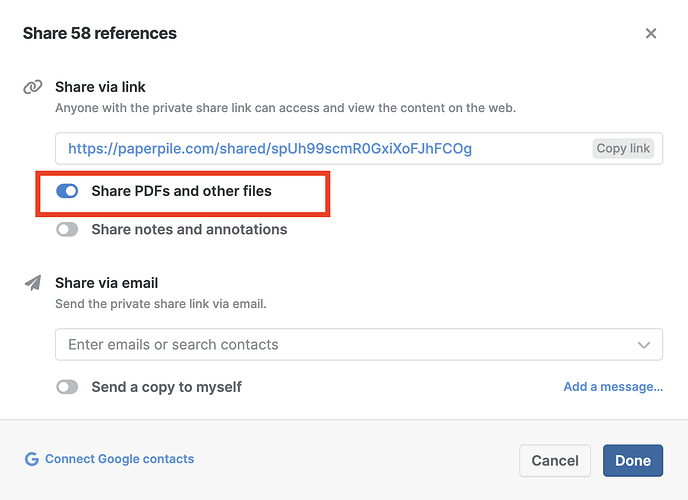
Task: Click the Add a message... link
Action: click(x=613, y=387)
